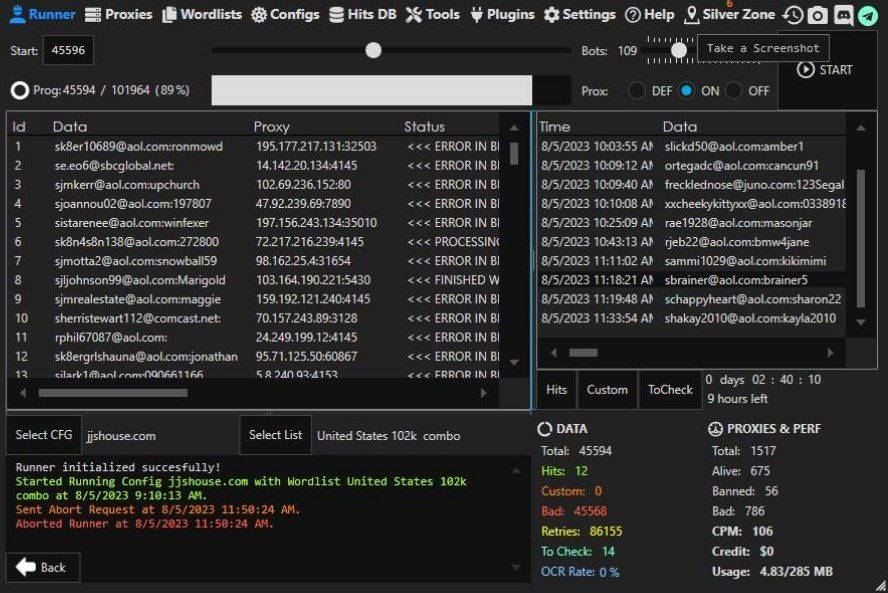Open the Plugins section
The height and width of the screenshot is (593, 888).
click(502, 14)
